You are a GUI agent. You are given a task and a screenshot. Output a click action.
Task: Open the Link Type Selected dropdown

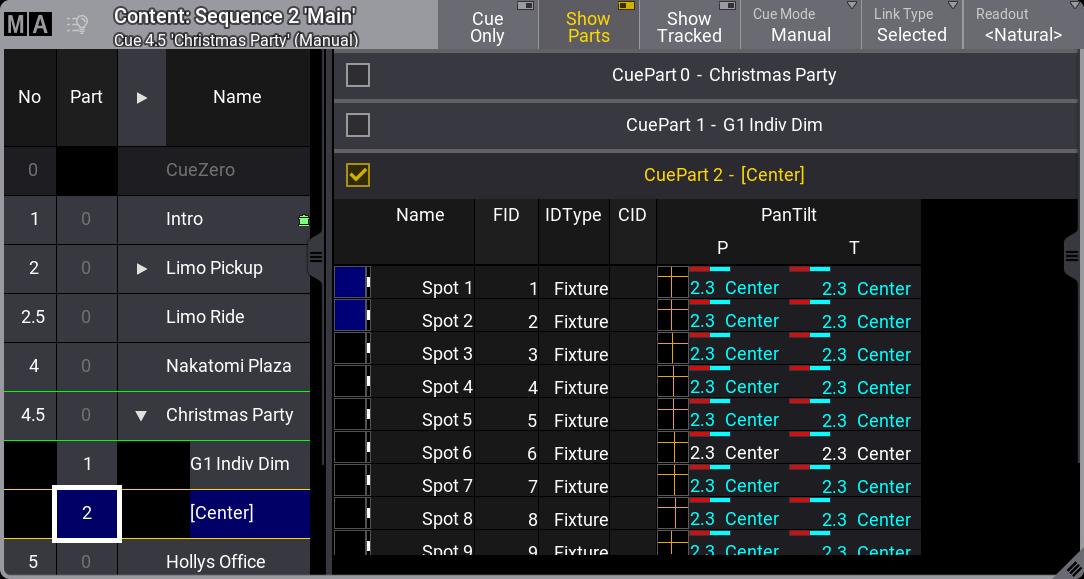point(911,25)
